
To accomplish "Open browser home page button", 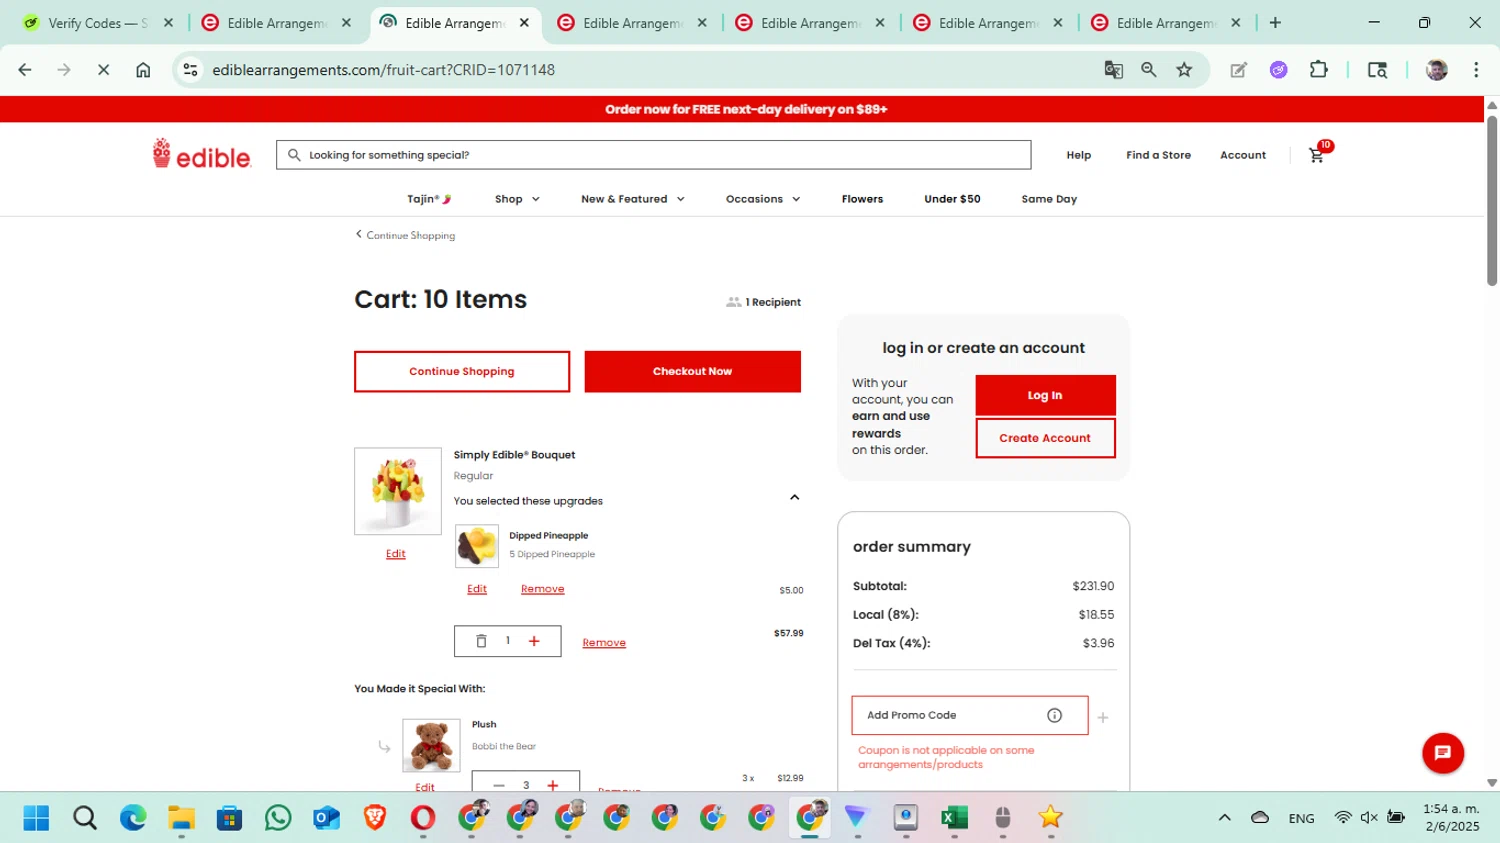I will click(x=143, y=70).
